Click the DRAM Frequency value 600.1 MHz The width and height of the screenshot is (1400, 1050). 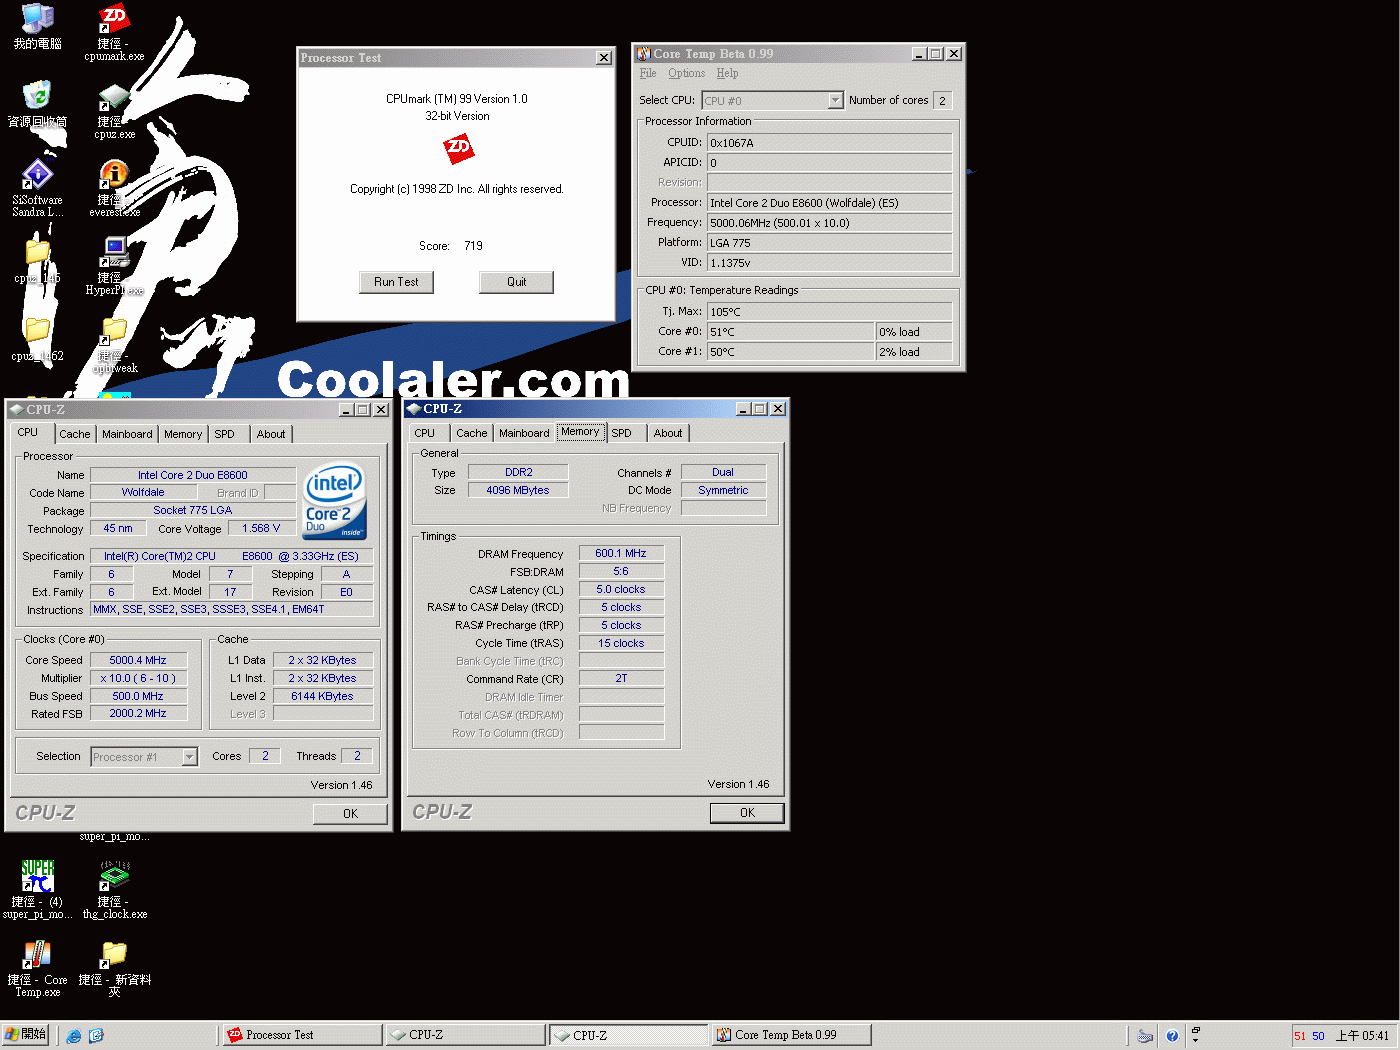tap(621, 553)
